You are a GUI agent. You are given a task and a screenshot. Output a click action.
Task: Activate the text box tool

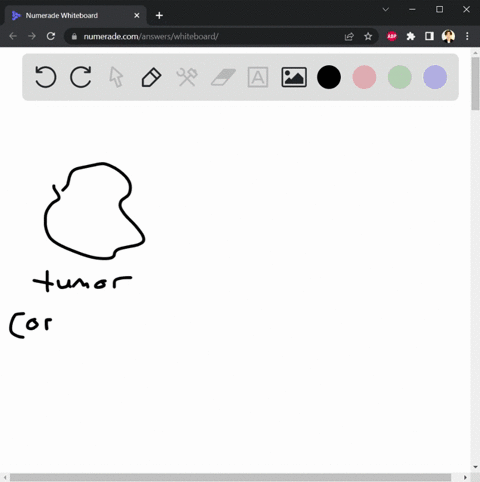click(258, 77)
